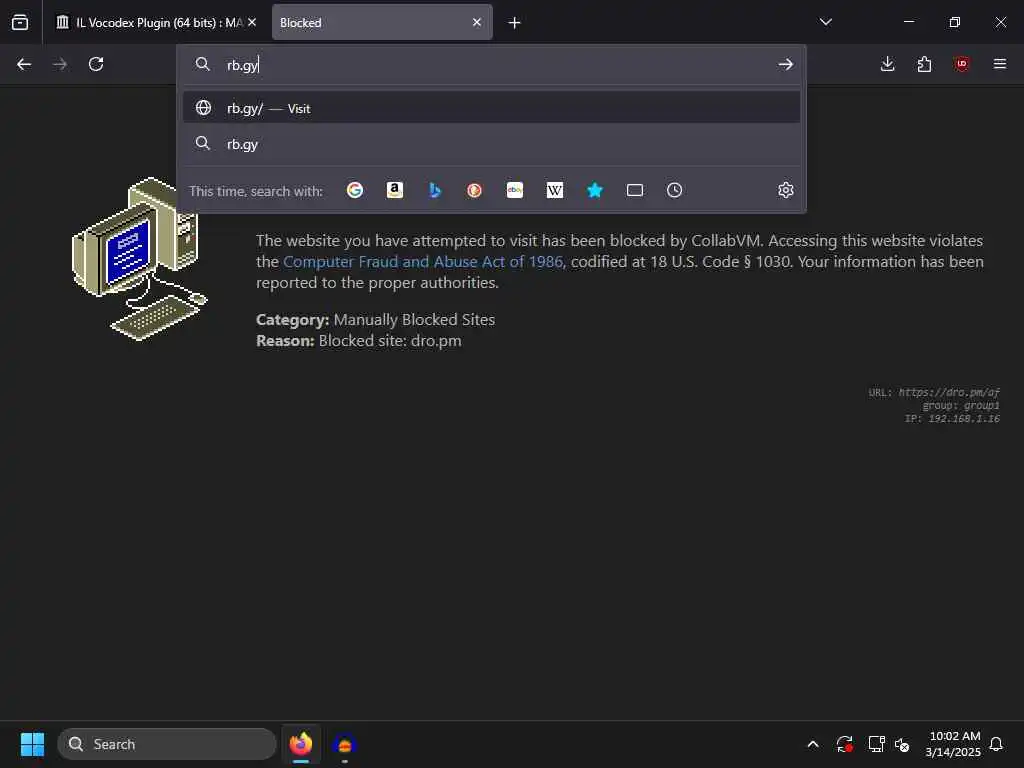
Task: Minimize the Firefox window
Action: pos(908,22)
